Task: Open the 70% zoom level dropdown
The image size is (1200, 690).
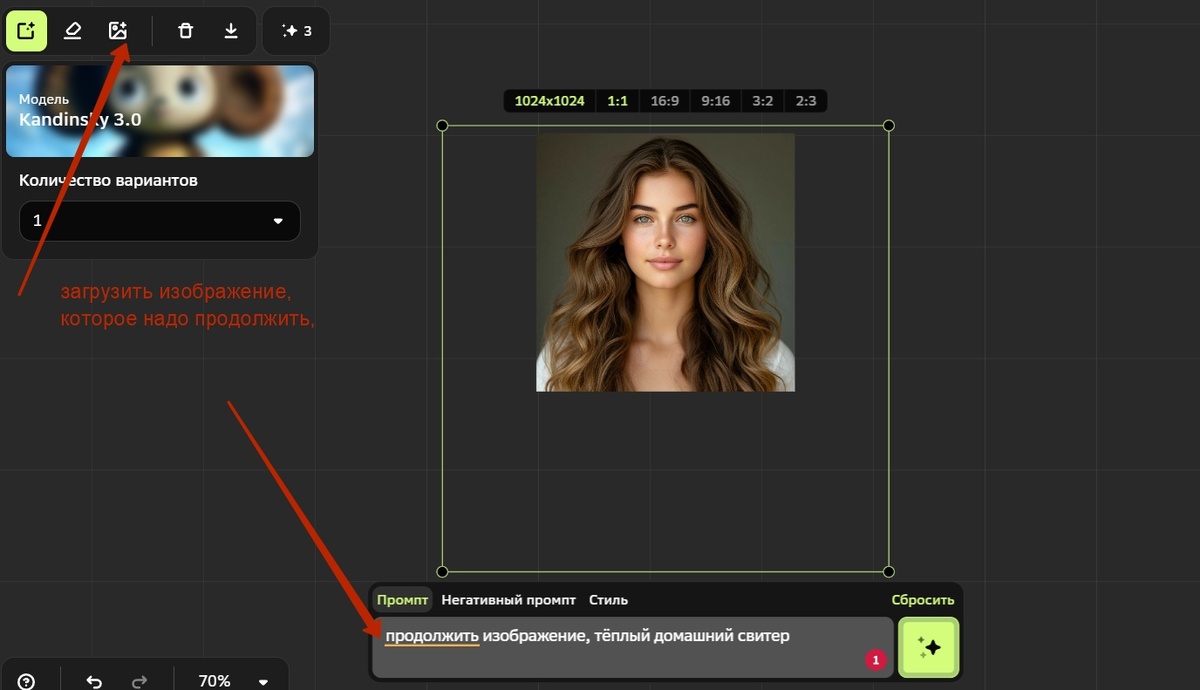Action: 233,681
